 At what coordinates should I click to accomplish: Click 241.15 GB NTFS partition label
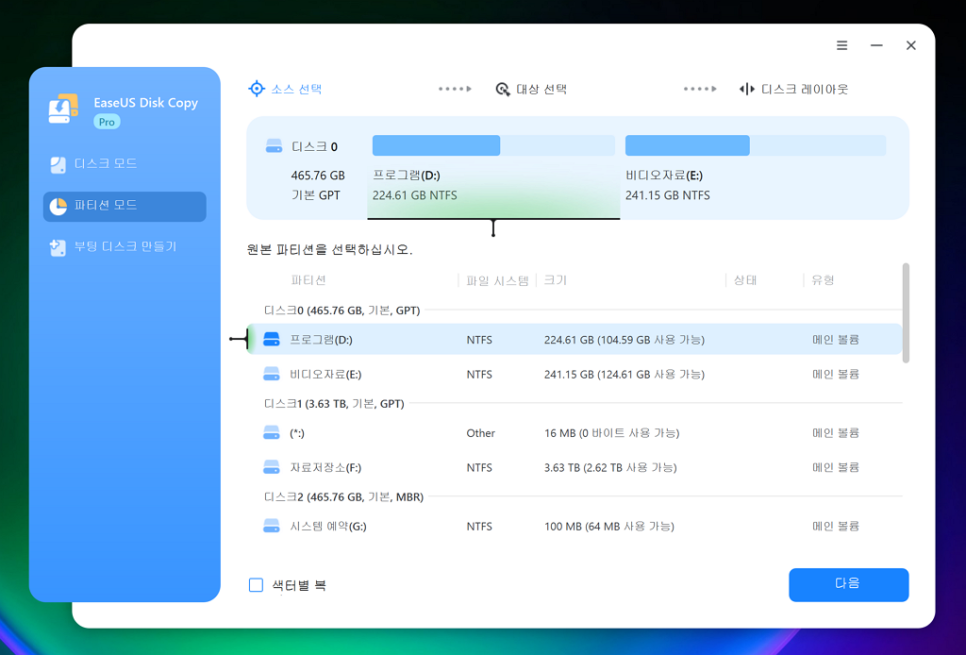click(667, 195)
